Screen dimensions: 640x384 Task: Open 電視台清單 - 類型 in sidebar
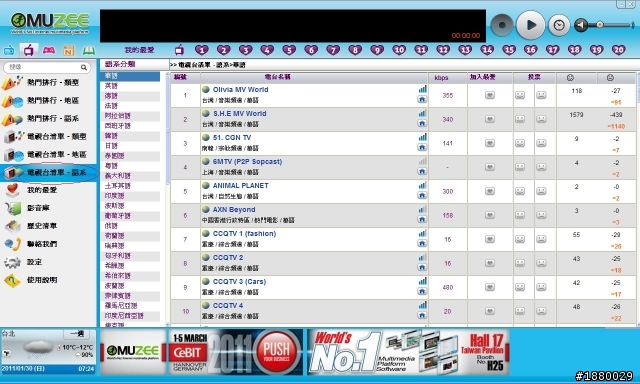[48, 136]
